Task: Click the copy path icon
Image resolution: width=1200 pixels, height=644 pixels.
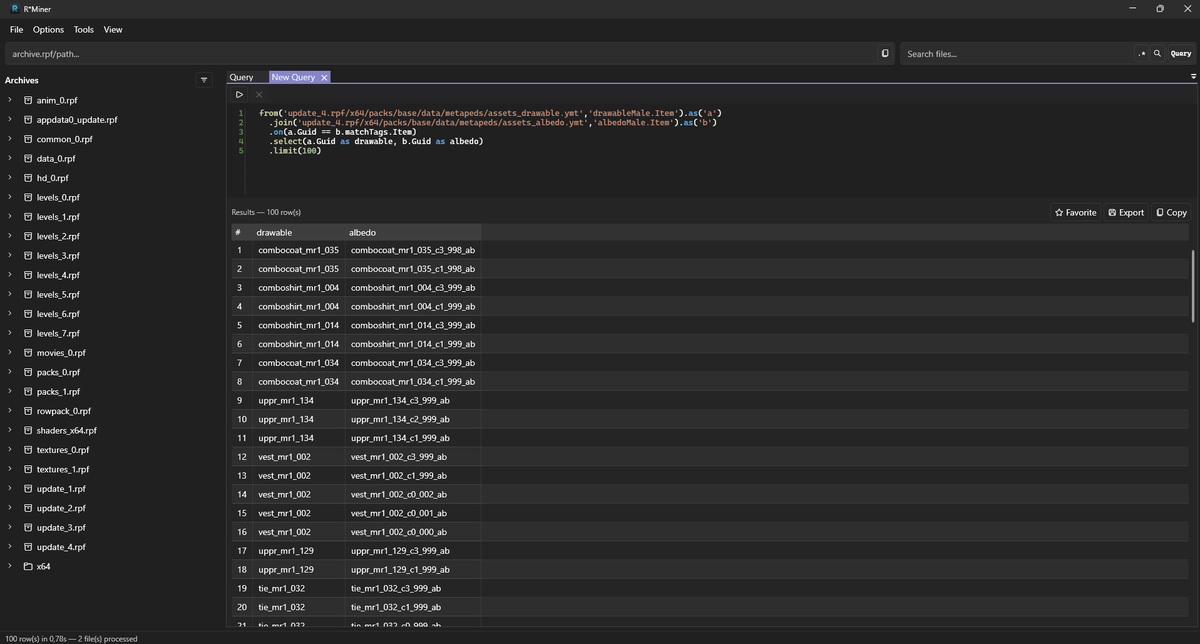Action: pos(885,54)
